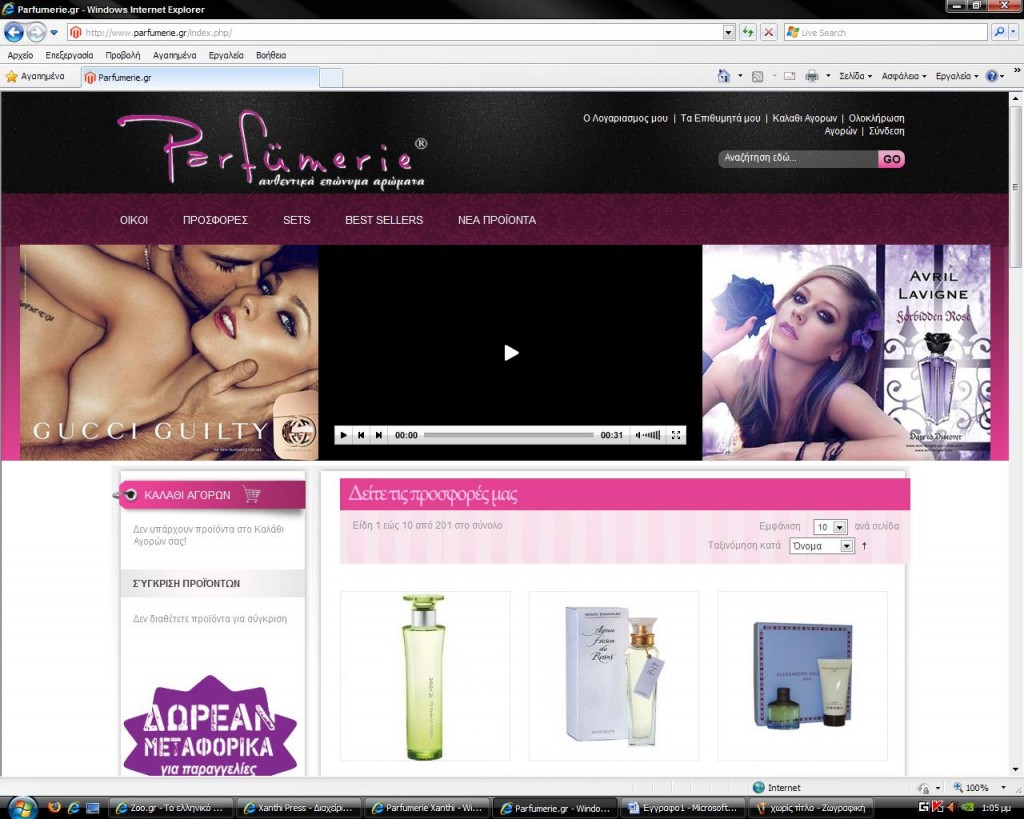This screenshot has height=819, width=1024.
Task: Click the Kaspersky tray icon
Action: (938, 808)
